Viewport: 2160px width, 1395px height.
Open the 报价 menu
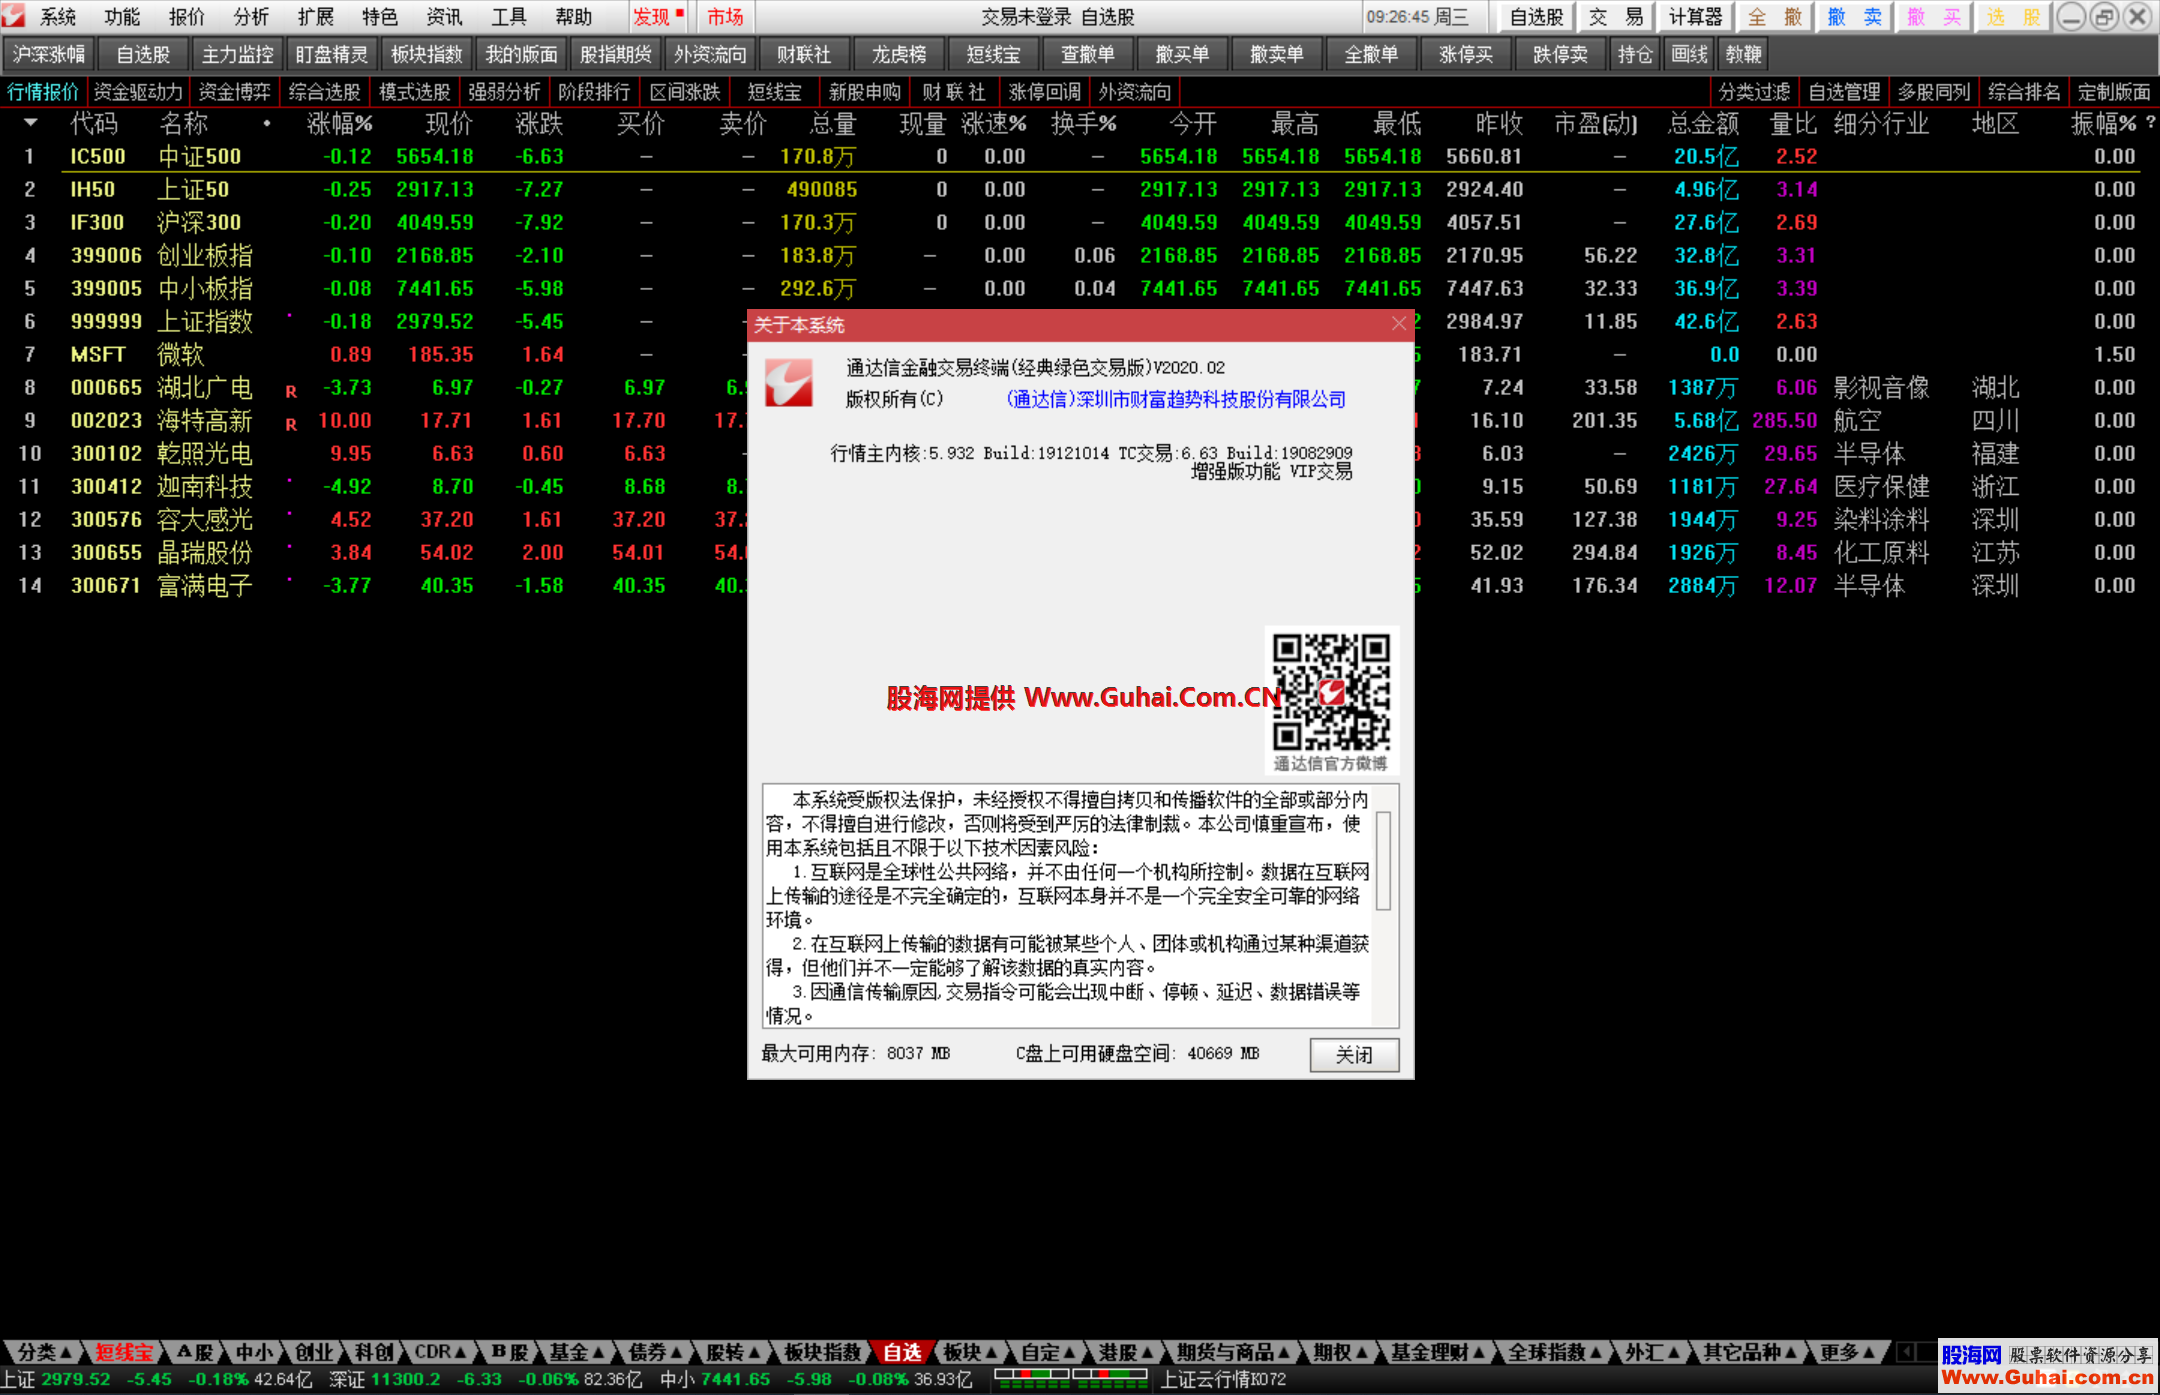tap(186, 17)
